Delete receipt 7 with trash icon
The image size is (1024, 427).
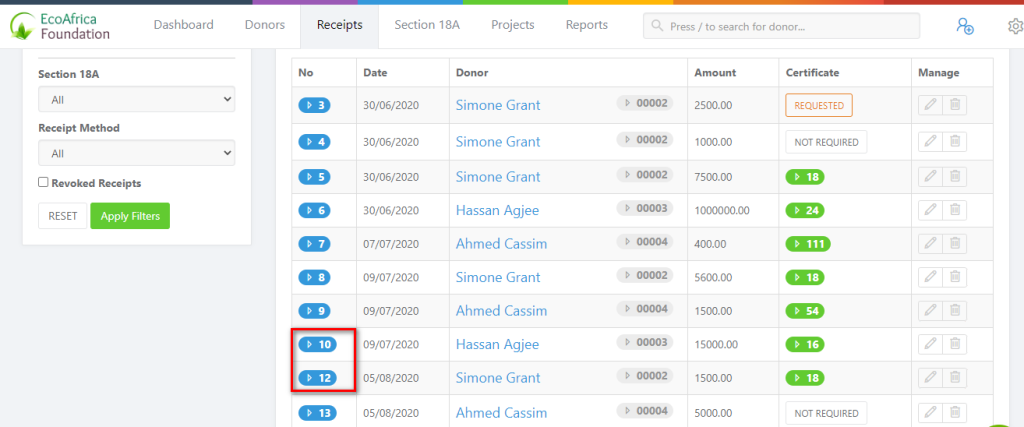[x=955, y=244]
